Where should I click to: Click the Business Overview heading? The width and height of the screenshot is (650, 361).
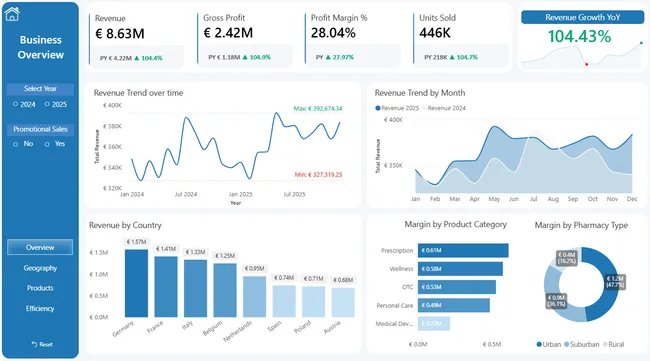41,47
